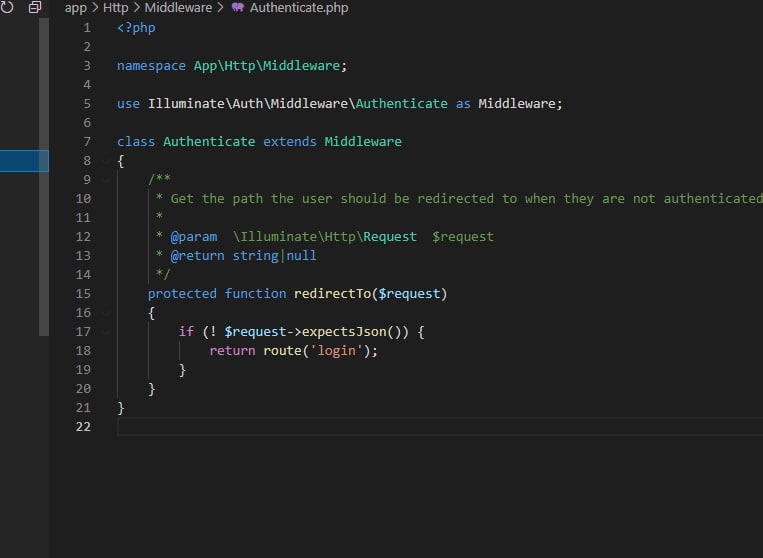Click the collapse all folders icon

35,7
